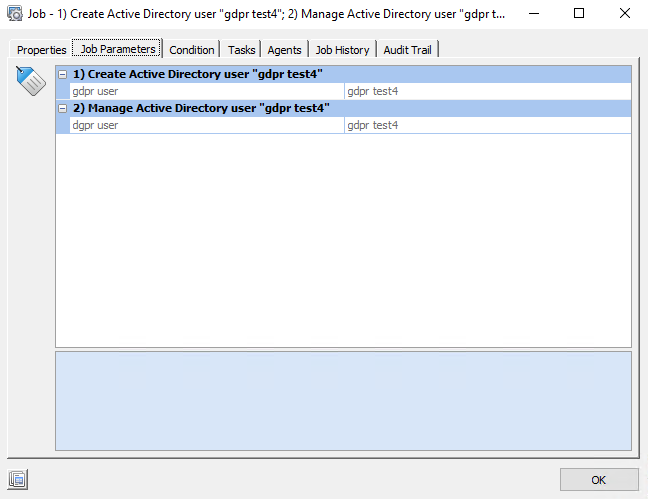Go to the Tasks tab
The image size is (648, 499).
tap(241, 50)
